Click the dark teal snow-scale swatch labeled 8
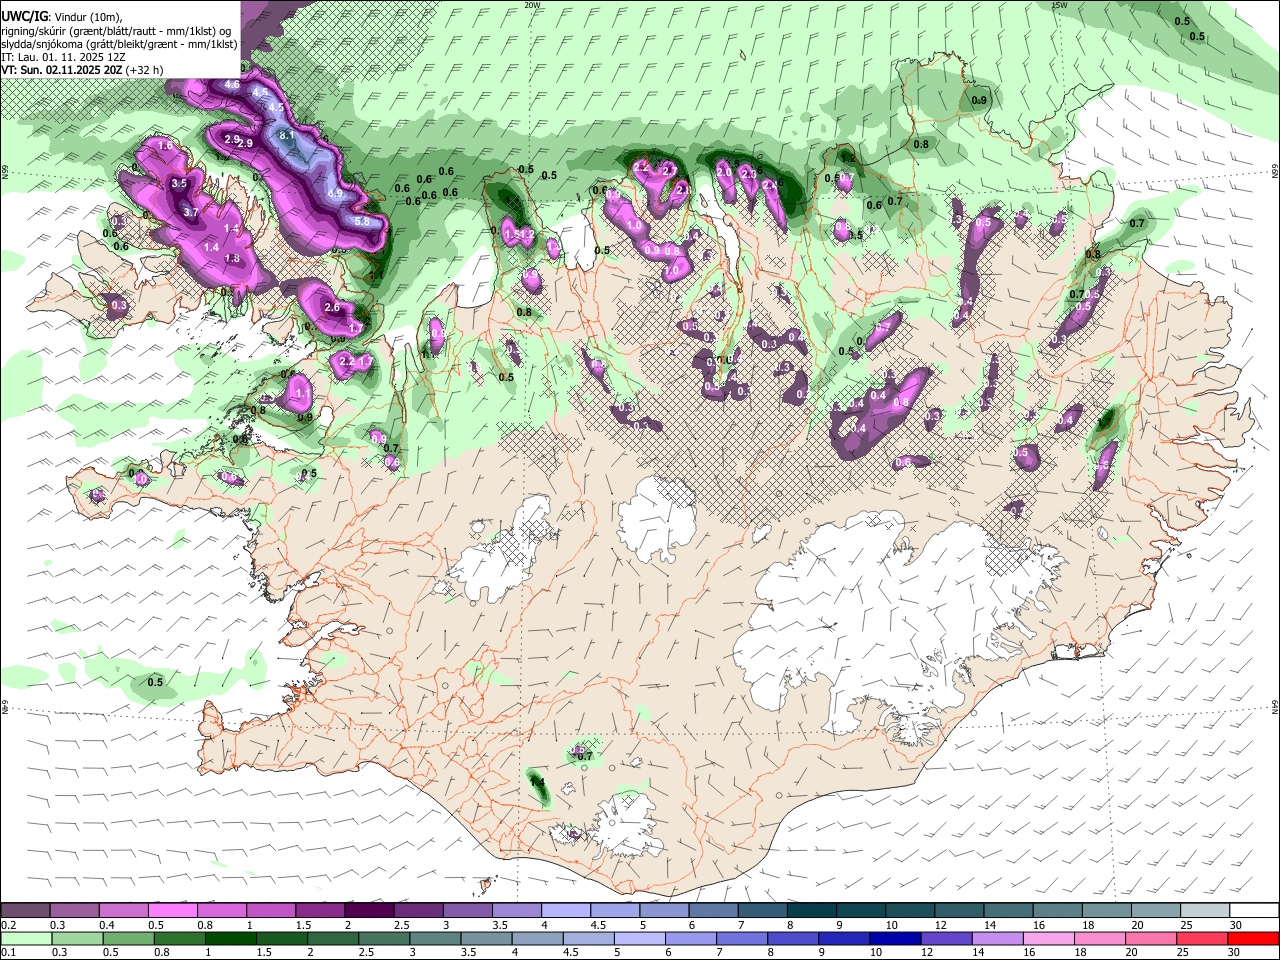Viewport: 1280px width, 960px height. pos(810,911)
